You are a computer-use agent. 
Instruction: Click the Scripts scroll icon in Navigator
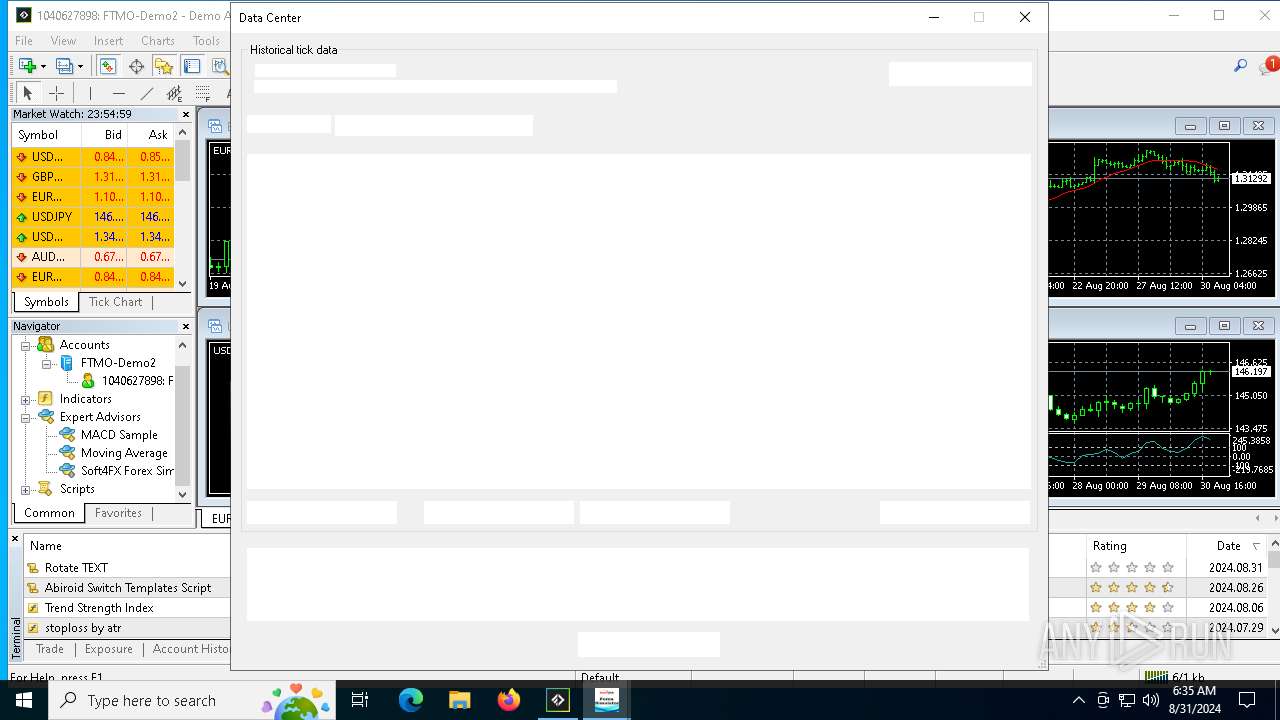45,488
